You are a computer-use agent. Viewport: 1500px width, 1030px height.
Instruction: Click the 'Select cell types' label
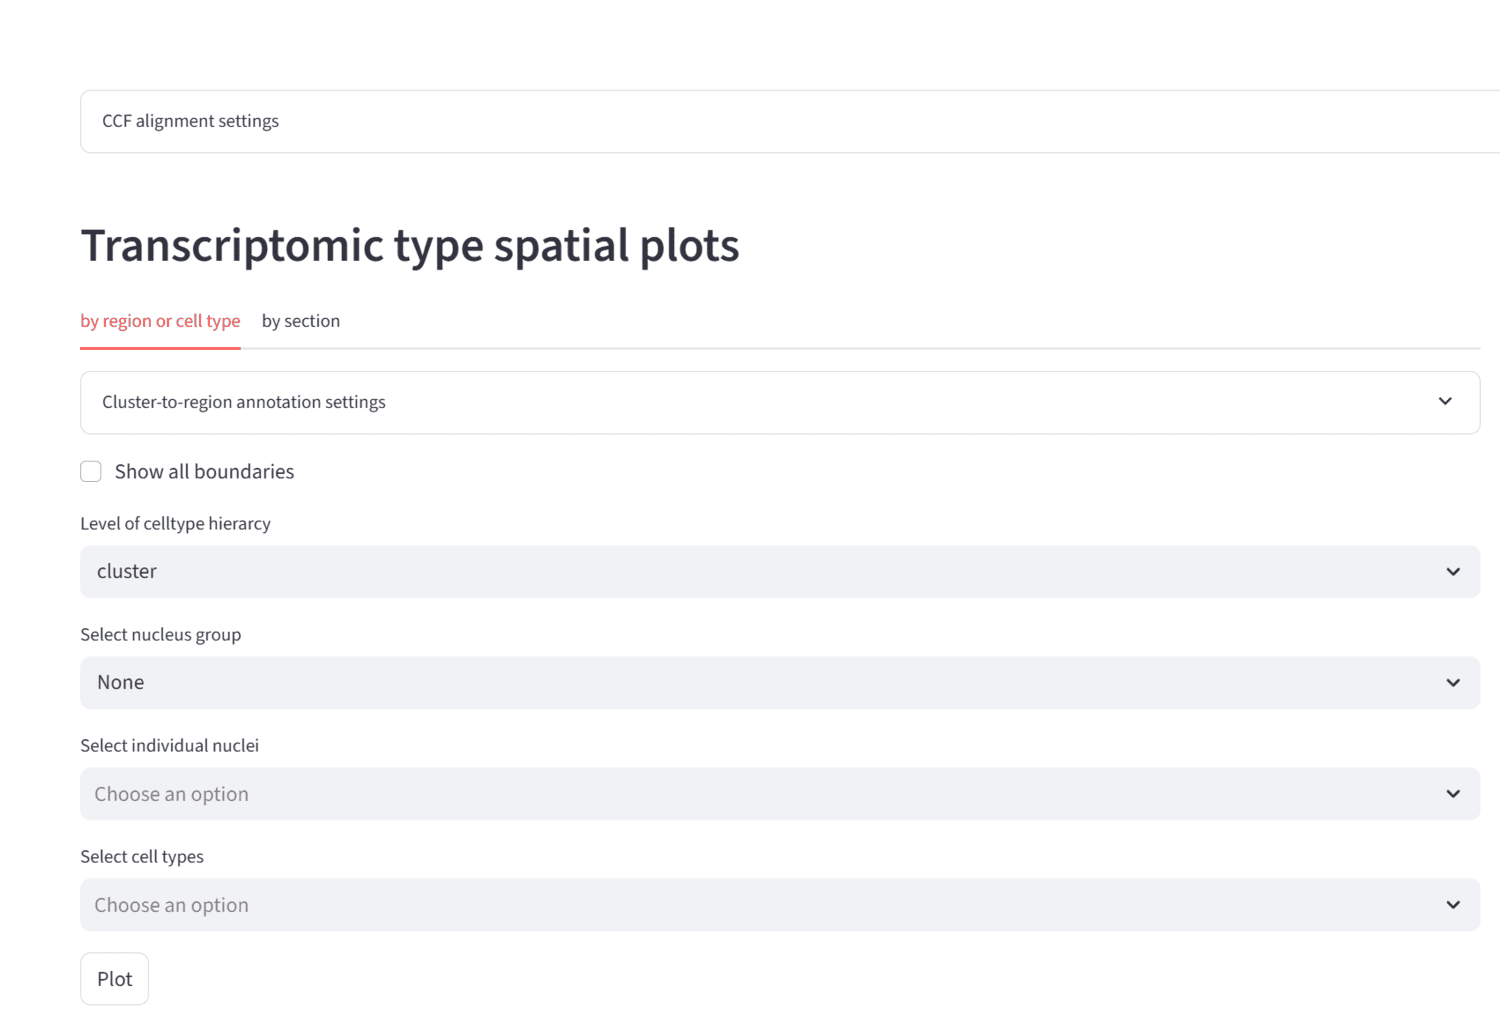pyautogui.click(x=142, y=857)
